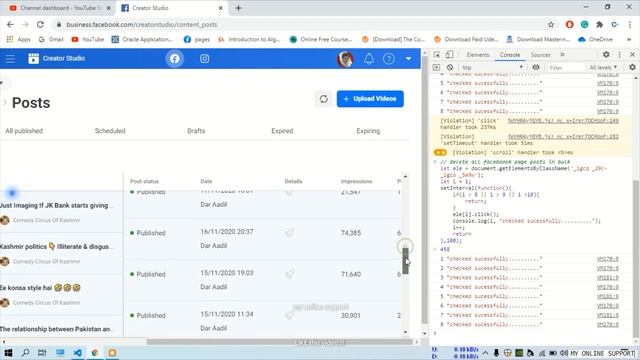Viewport: 640px width, 360px height.
Task: Open console settings gear
Action: [632, 67]
